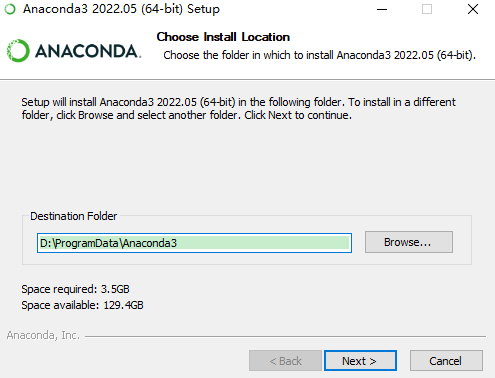The image size is (495, 378).
Task: Cancel the Anaconda installation
Action: point(446,361)
